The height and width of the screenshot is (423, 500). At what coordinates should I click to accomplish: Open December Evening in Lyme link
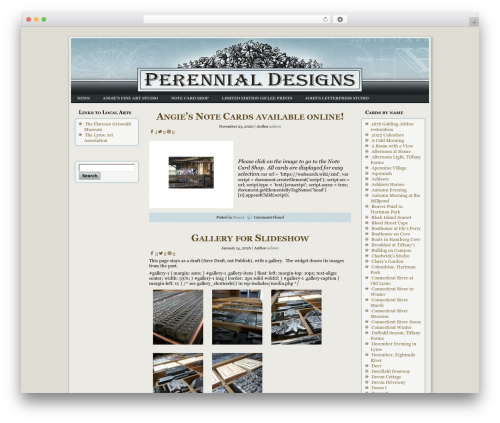[393, 347]
